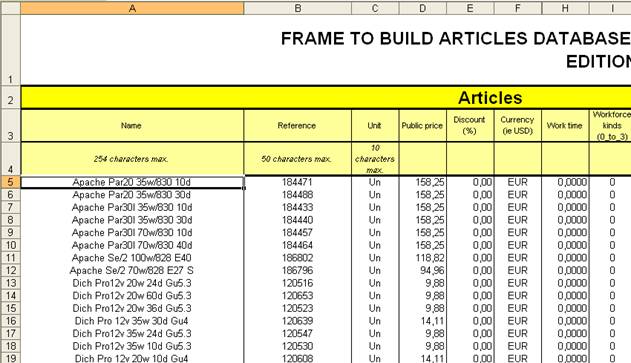
Task: Select reference cell 120516
Action: 298,283
